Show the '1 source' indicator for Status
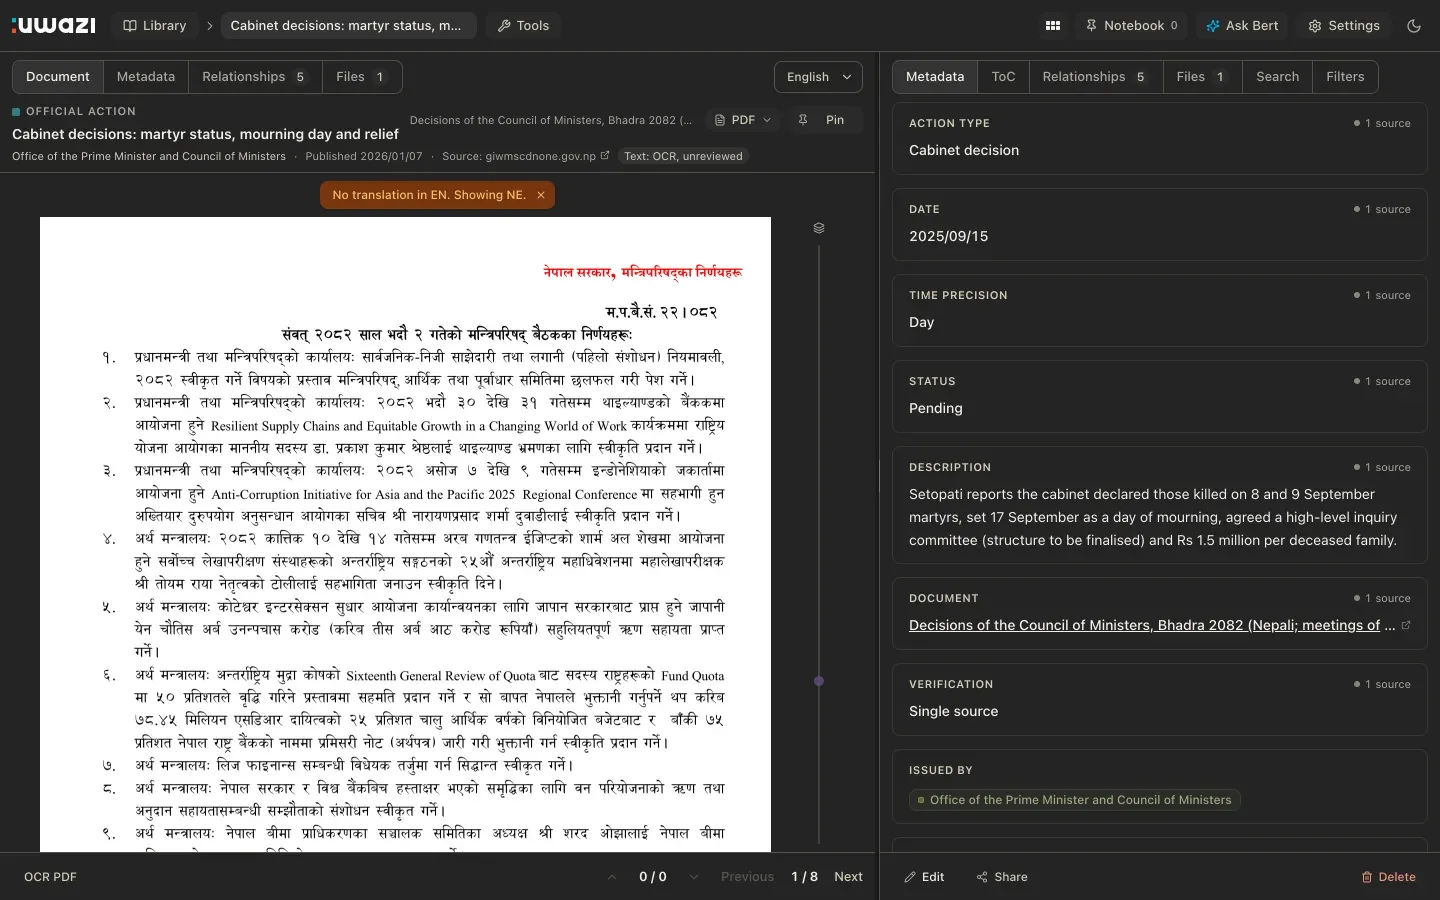This screenshot has height=900, width=1440. point(1382,381)
